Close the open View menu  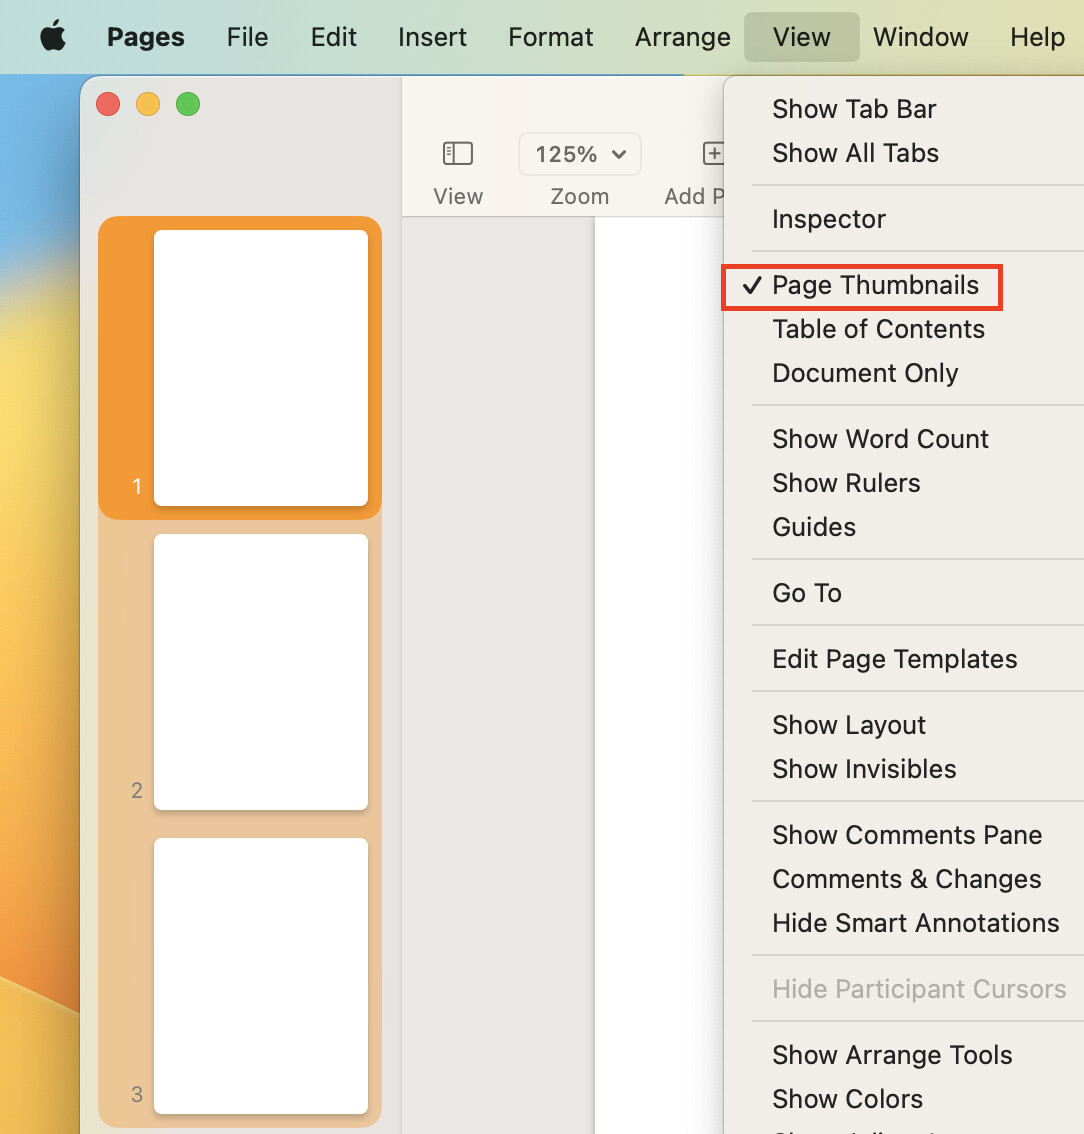(x=801, y=37)
